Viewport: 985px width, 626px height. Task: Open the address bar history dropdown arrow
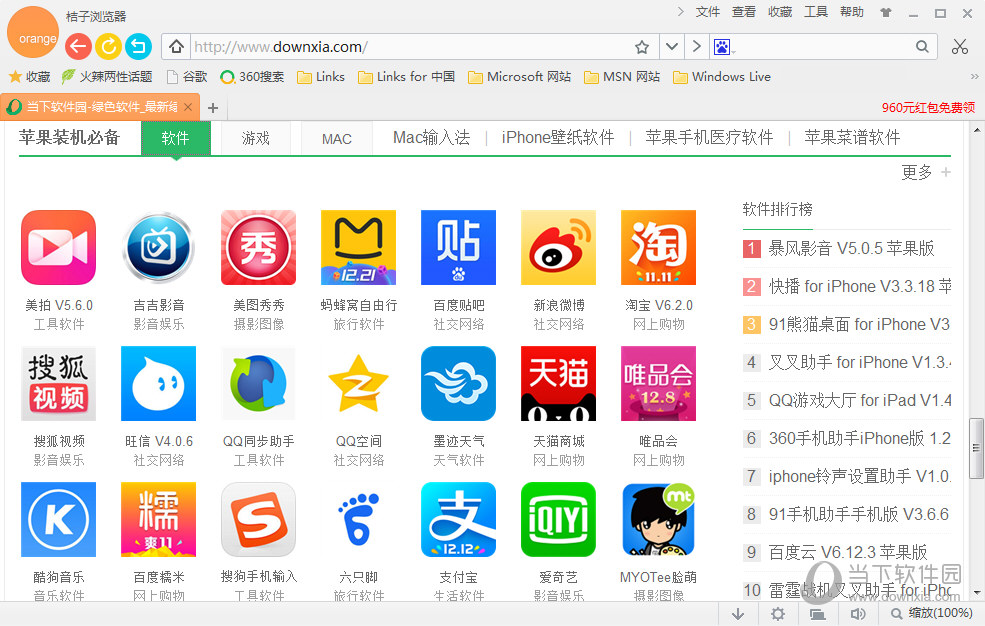click(671, 46)
